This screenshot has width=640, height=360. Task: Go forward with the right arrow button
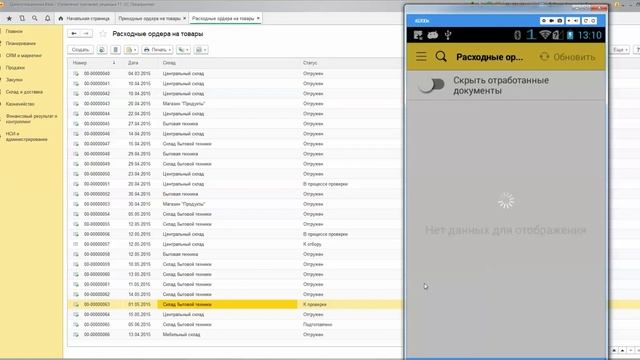(86, 33)
